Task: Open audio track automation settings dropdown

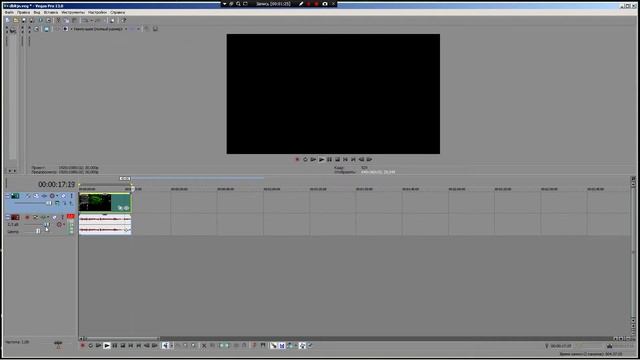Action: 64,224
